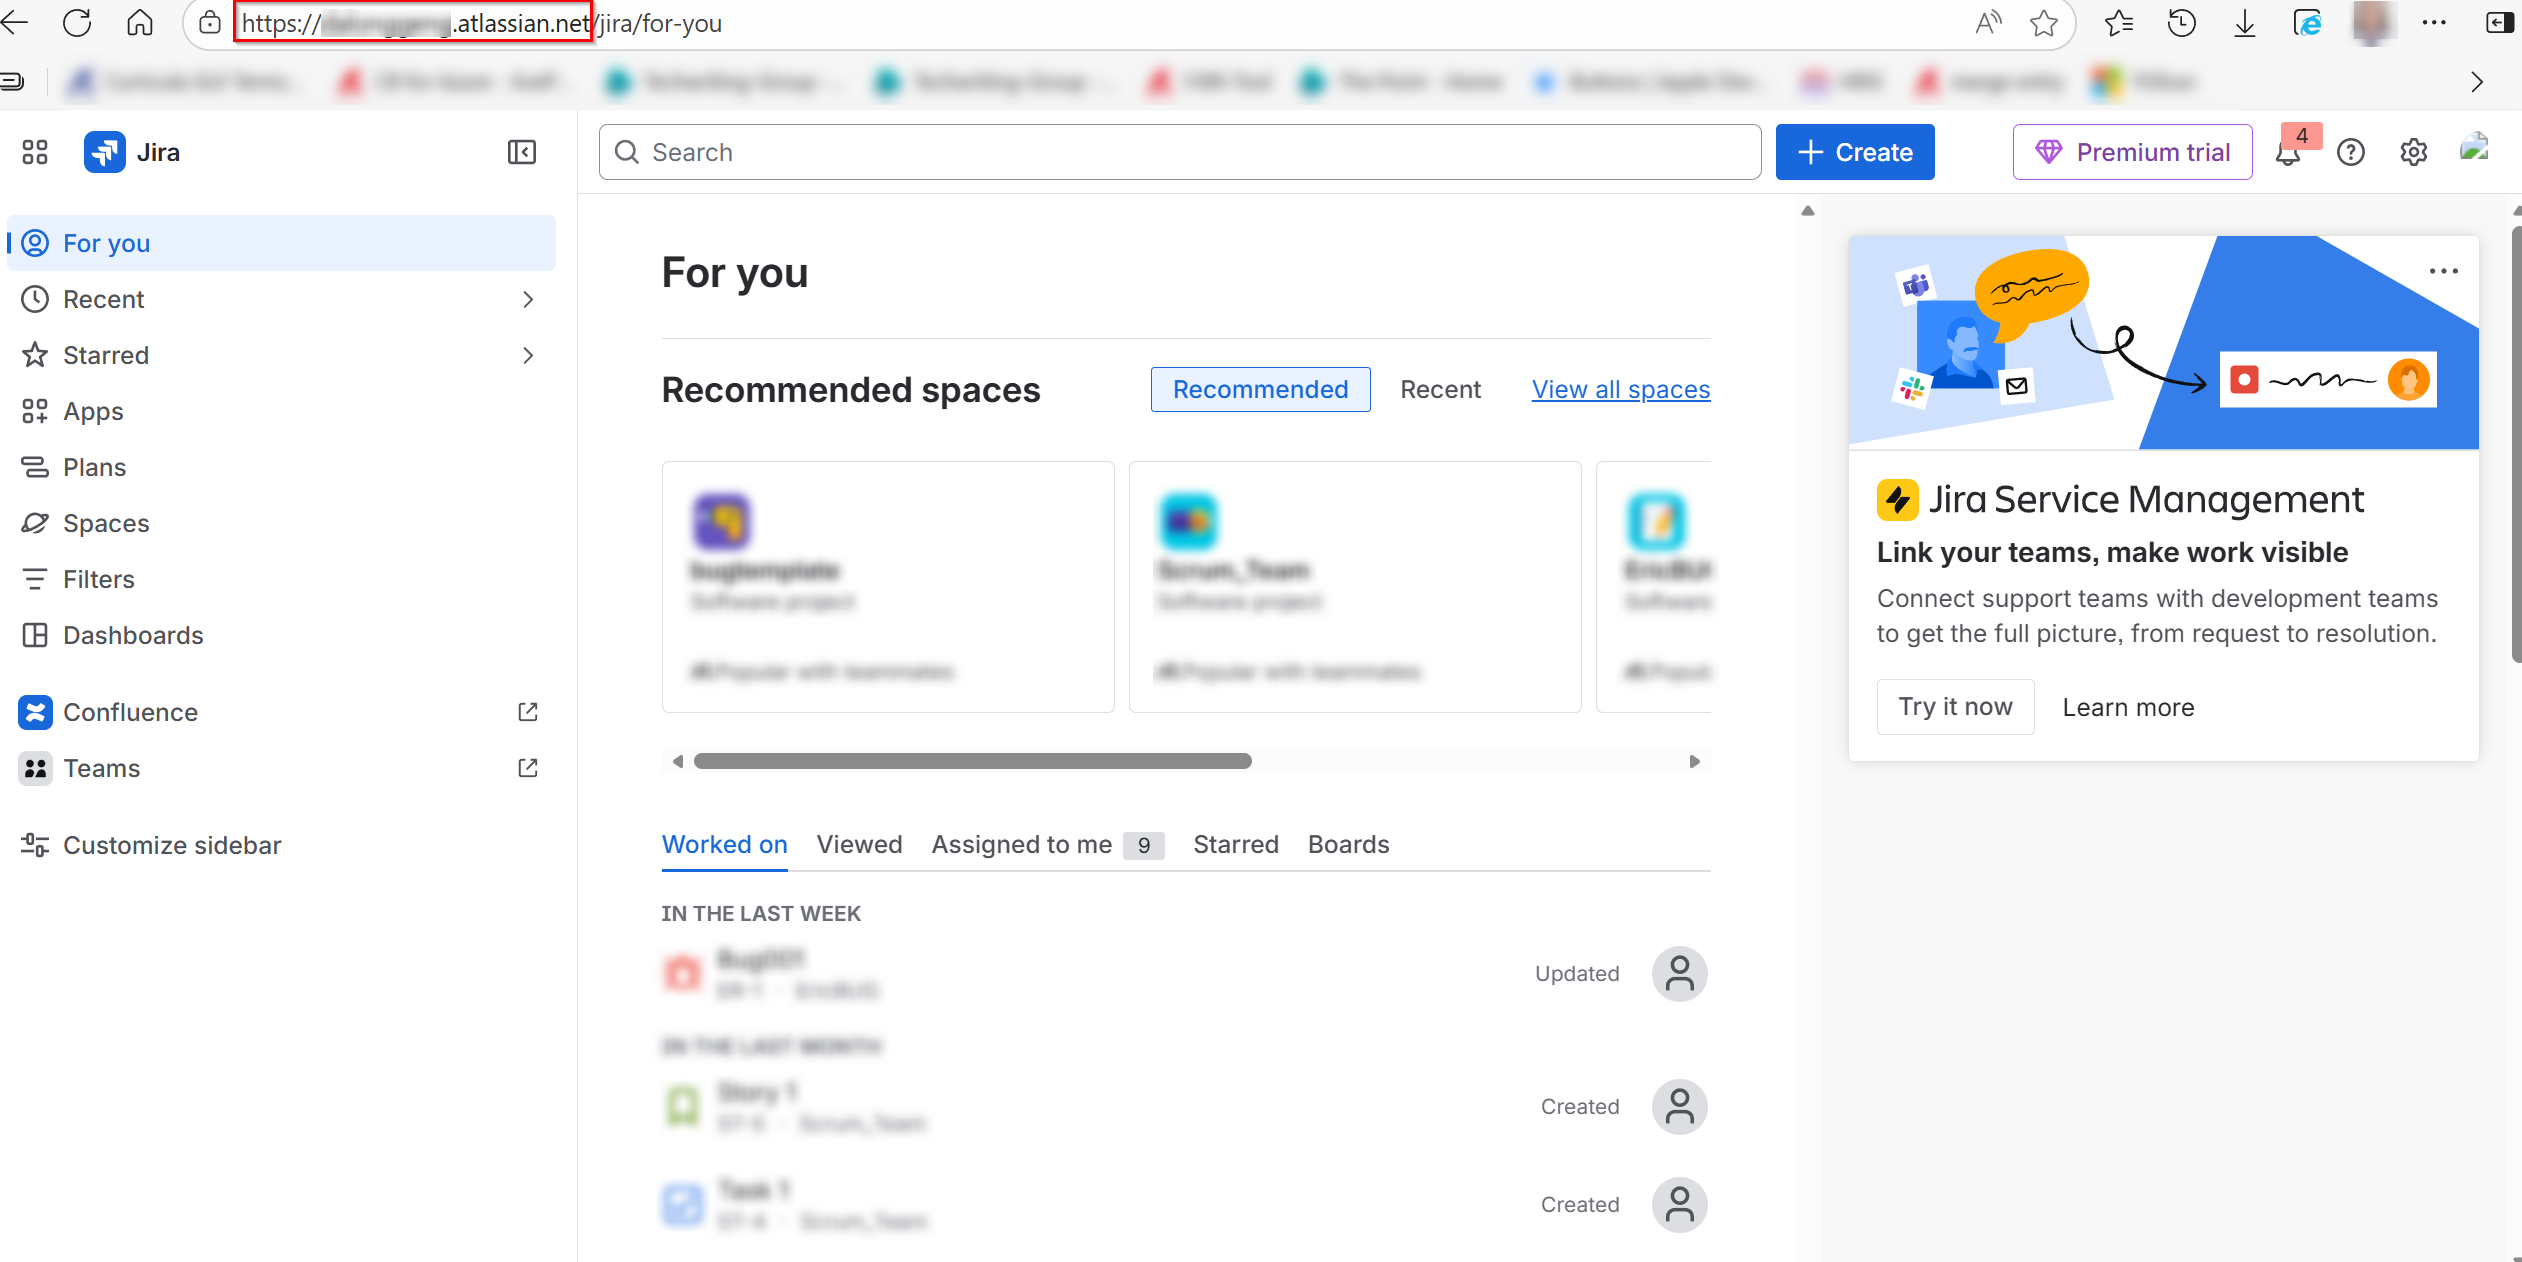Open the notifications bell icon
The image size is (2522, 1262).
coord(2289,152)
